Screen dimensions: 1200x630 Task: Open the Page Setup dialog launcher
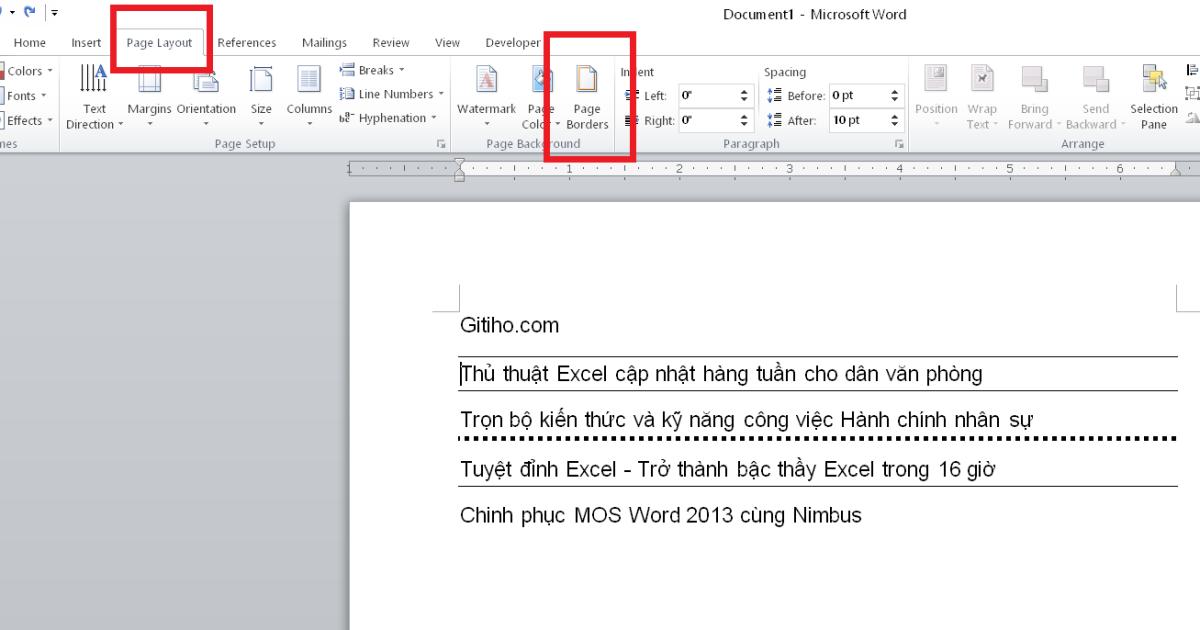441,145
